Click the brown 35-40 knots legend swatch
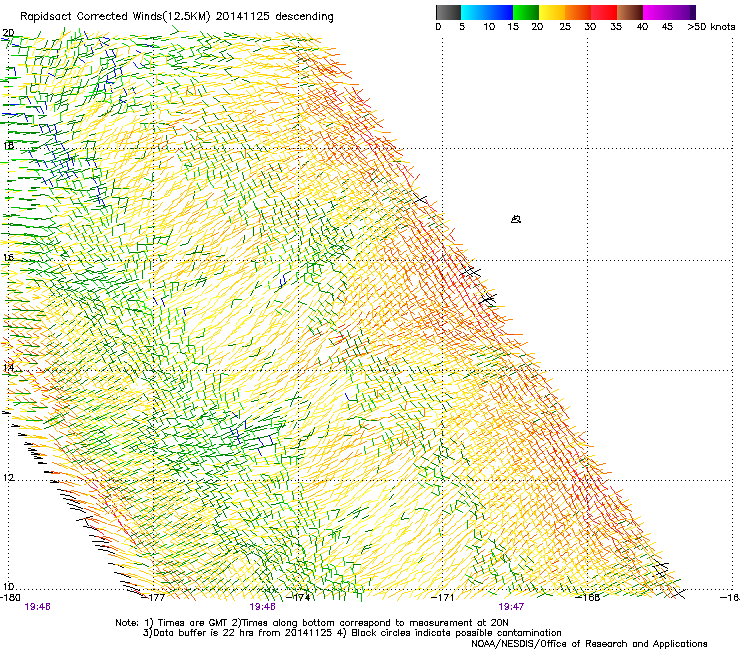Screen dimensions: 740x650 630,12
